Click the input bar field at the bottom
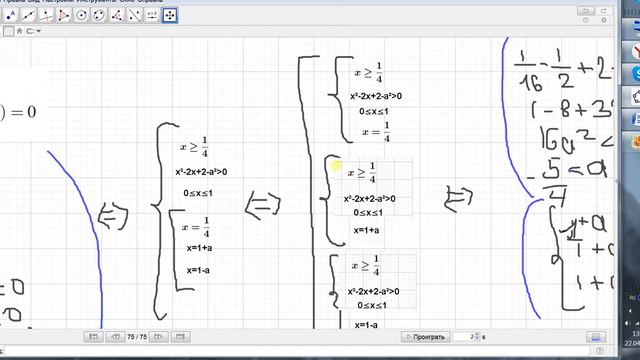640x360 pixels. 296,351
